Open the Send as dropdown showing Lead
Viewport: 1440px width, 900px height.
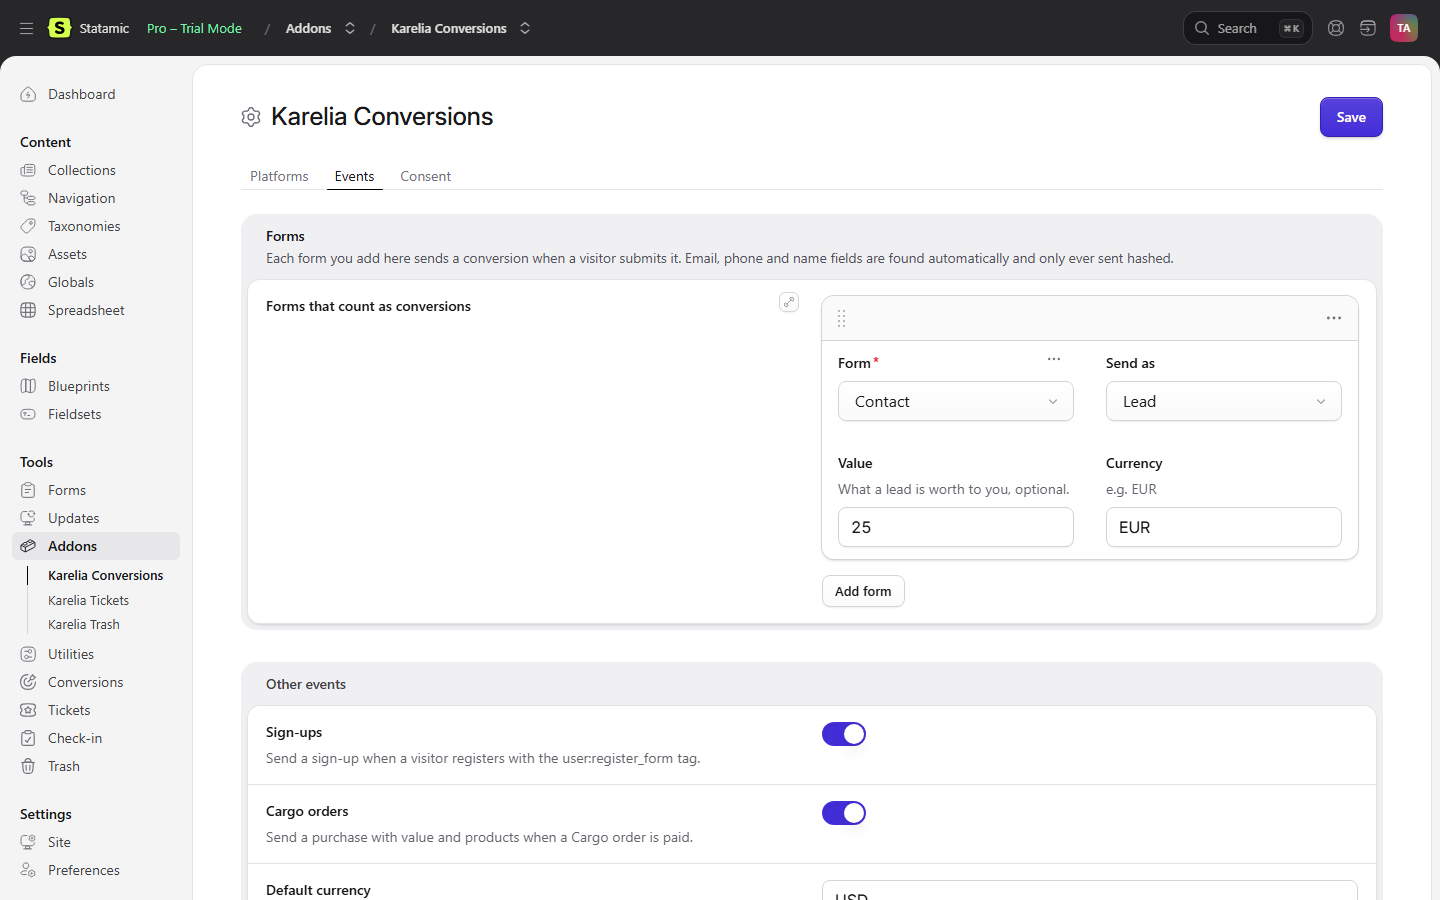coord(1224,401)
